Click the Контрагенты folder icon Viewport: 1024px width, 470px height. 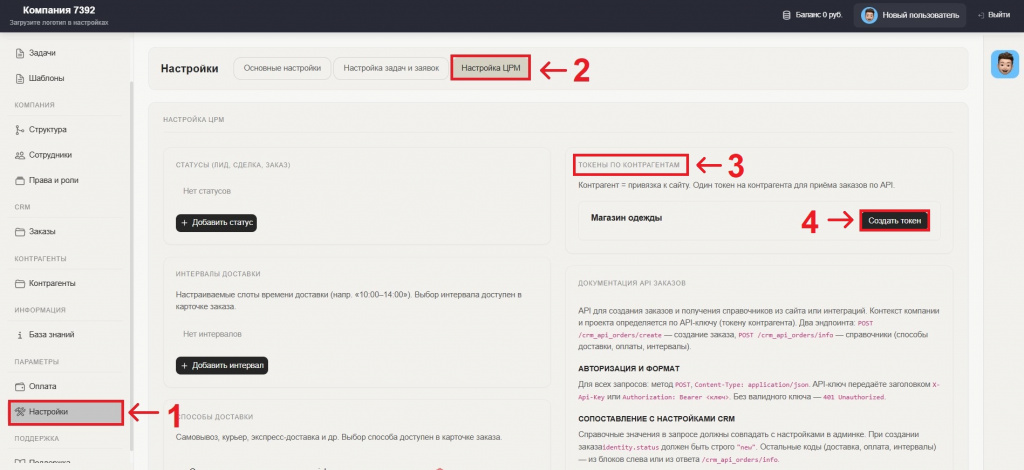(x=20, y=283)
